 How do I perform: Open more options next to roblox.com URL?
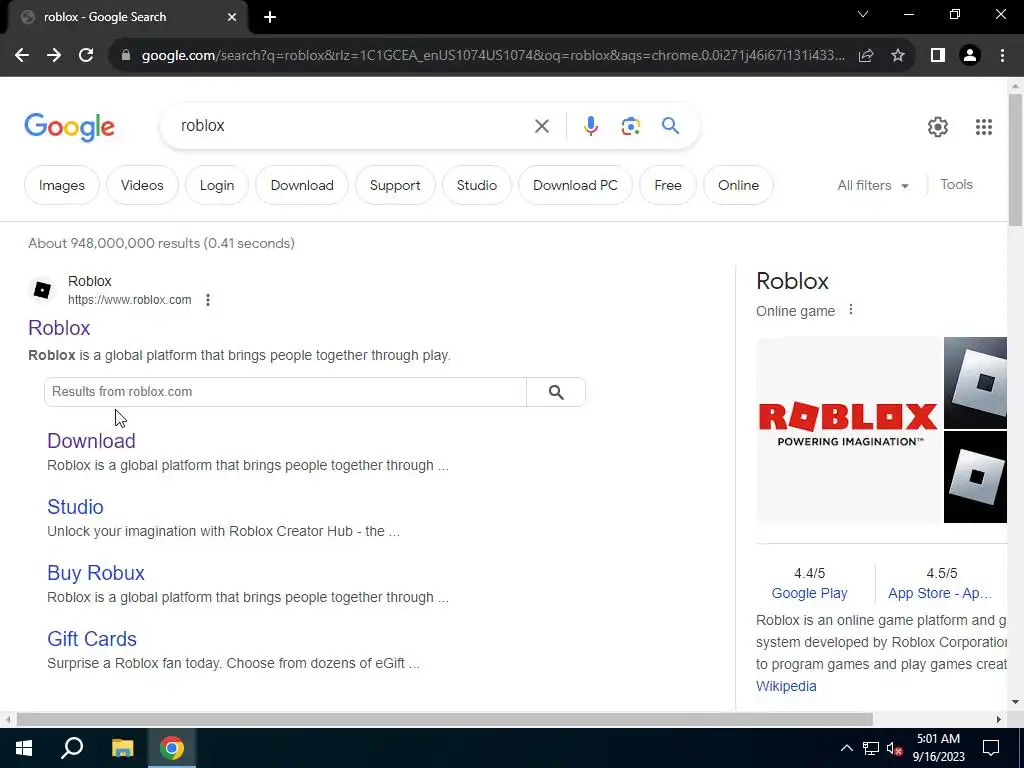pos(208,300)
